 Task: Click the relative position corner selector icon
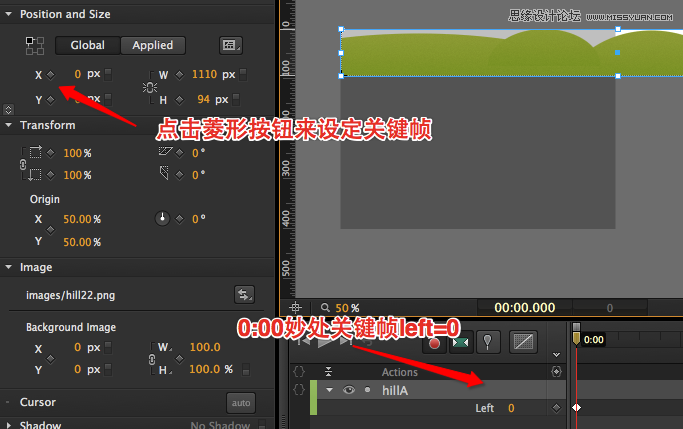pos(35,46)
